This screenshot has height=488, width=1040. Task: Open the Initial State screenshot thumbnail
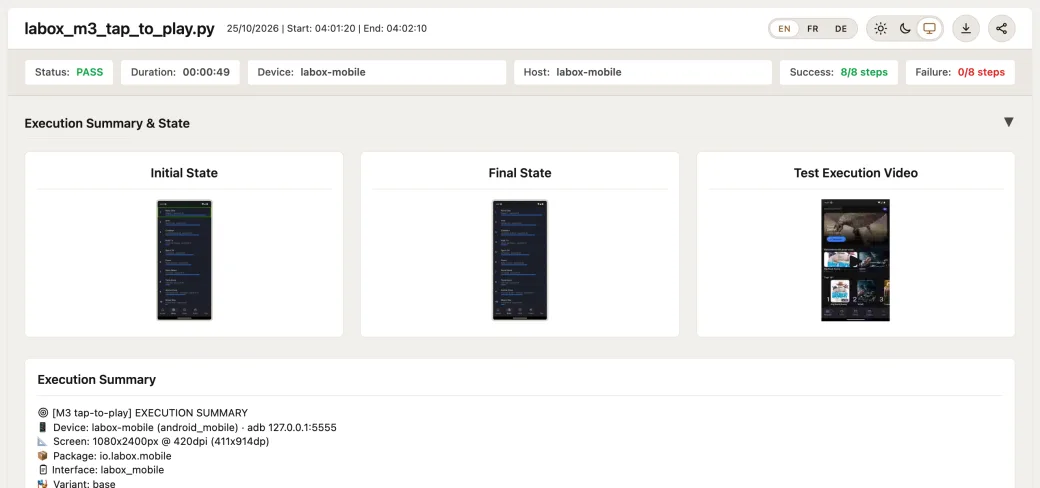point(184,260)
